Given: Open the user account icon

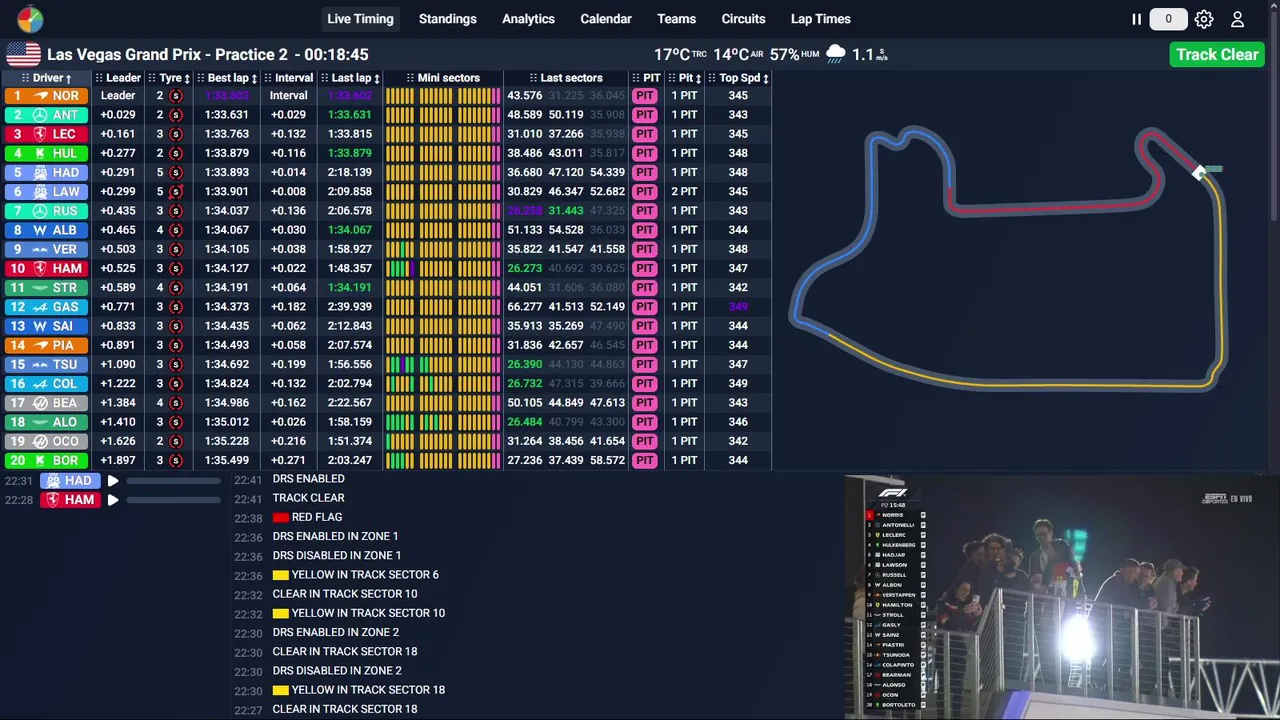Looking at the screenshot, I should point(1237,19).
